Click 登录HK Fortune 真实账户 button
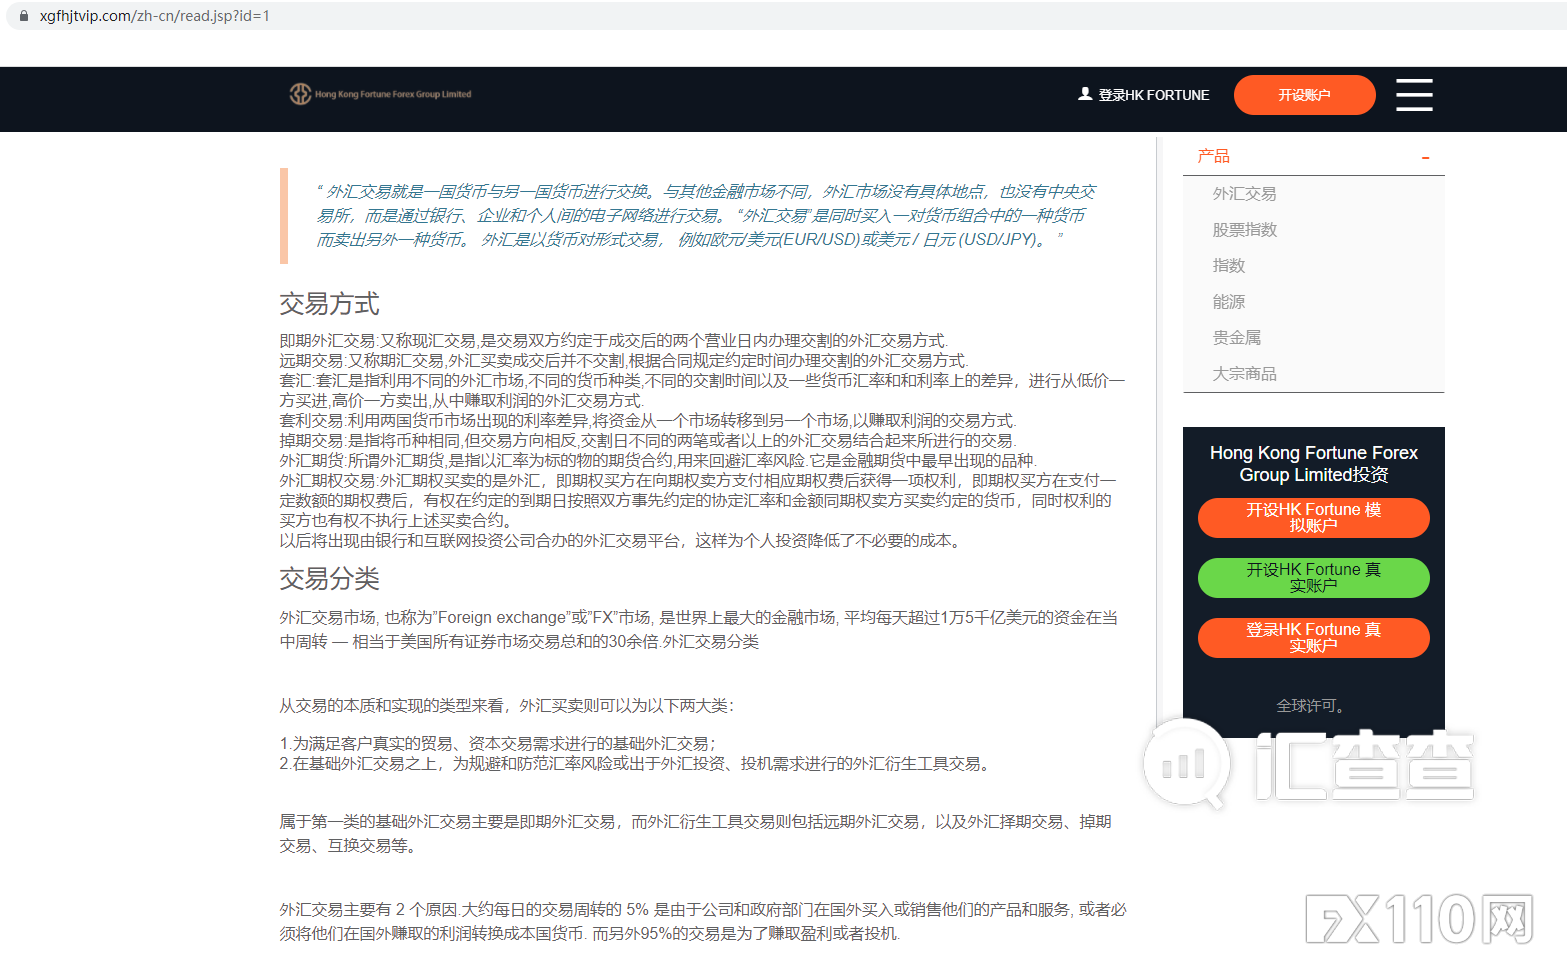The image size is (1567, 969). (x=1313, y=638)
